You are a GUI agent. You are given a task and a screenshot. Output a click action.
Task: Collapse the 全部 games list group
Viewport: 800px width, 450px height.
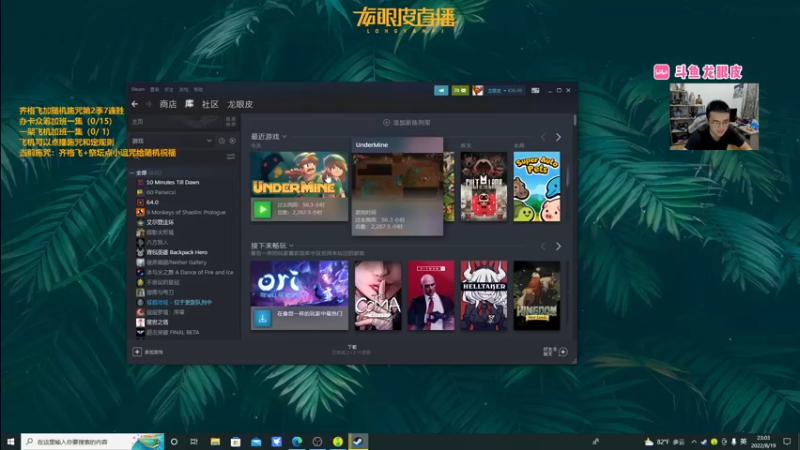[x=132, y=172]
